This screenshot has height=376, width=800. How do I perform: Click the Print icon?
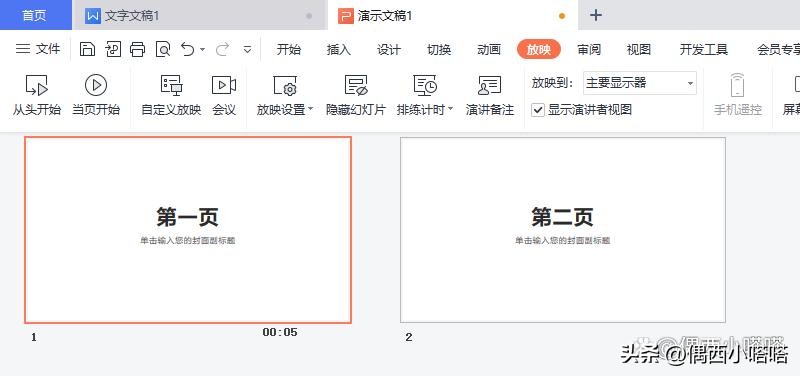click(x=137, y=49)
